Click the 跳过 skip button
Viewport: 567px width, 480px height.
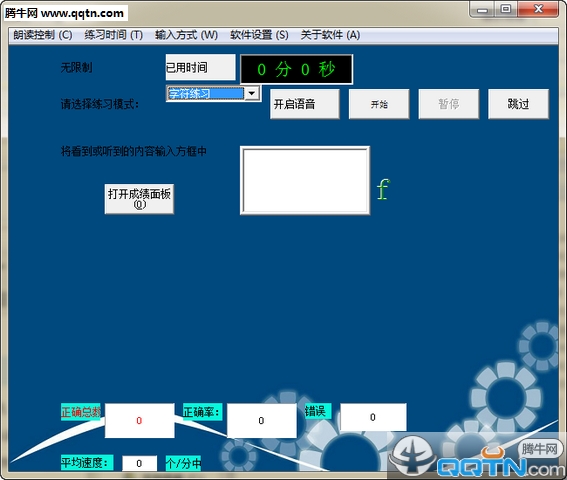(x=519, y=104)
